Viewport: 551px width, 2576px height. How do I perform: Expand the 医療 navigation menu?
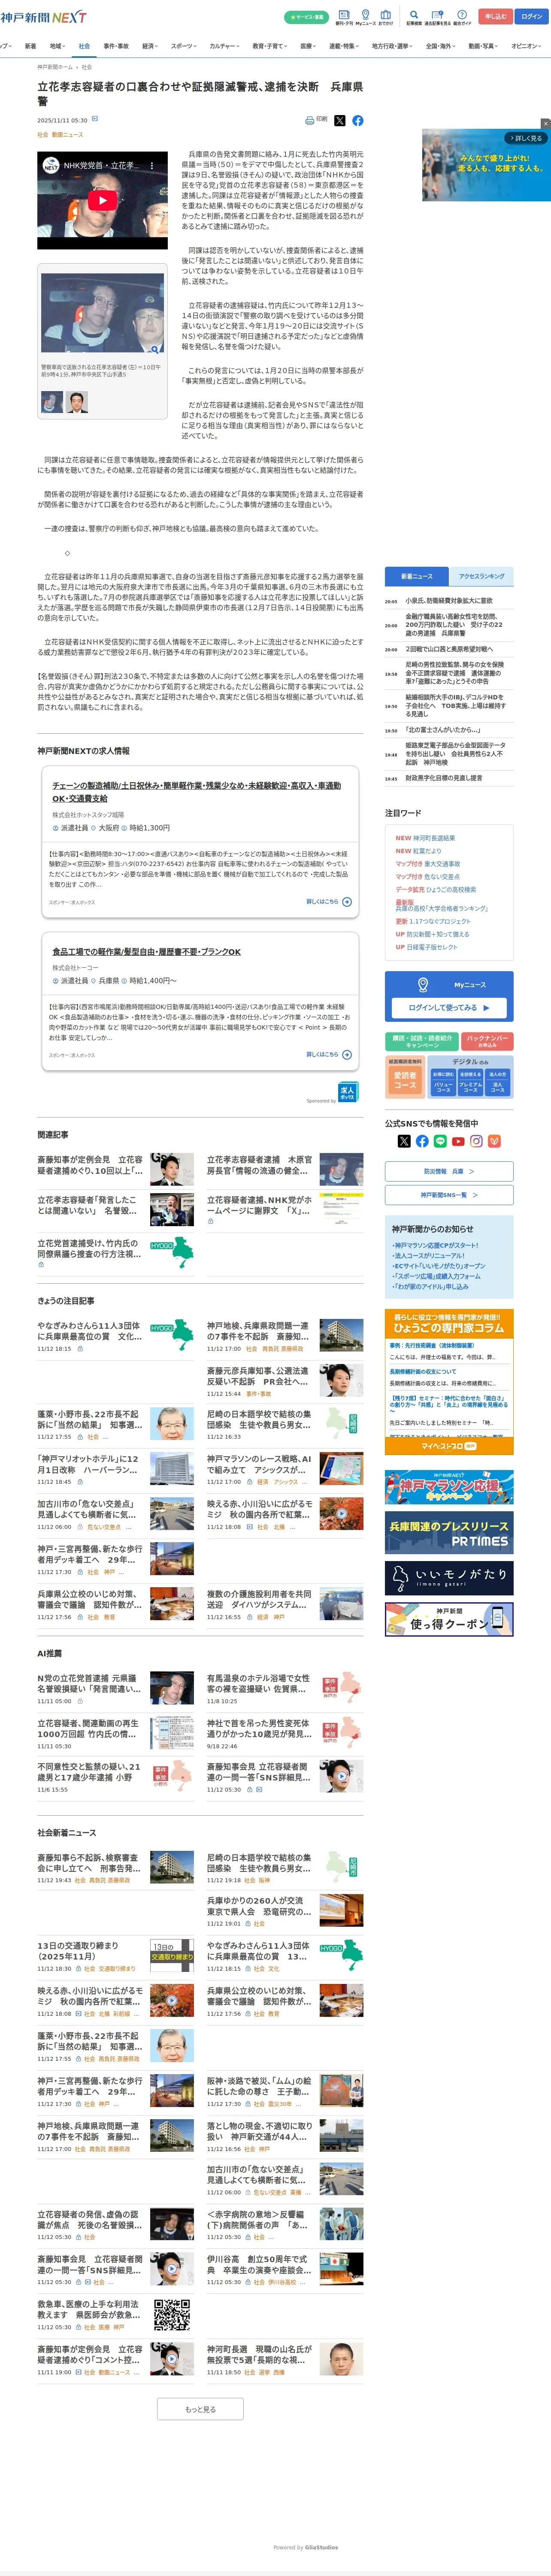[x=309, y=46]
